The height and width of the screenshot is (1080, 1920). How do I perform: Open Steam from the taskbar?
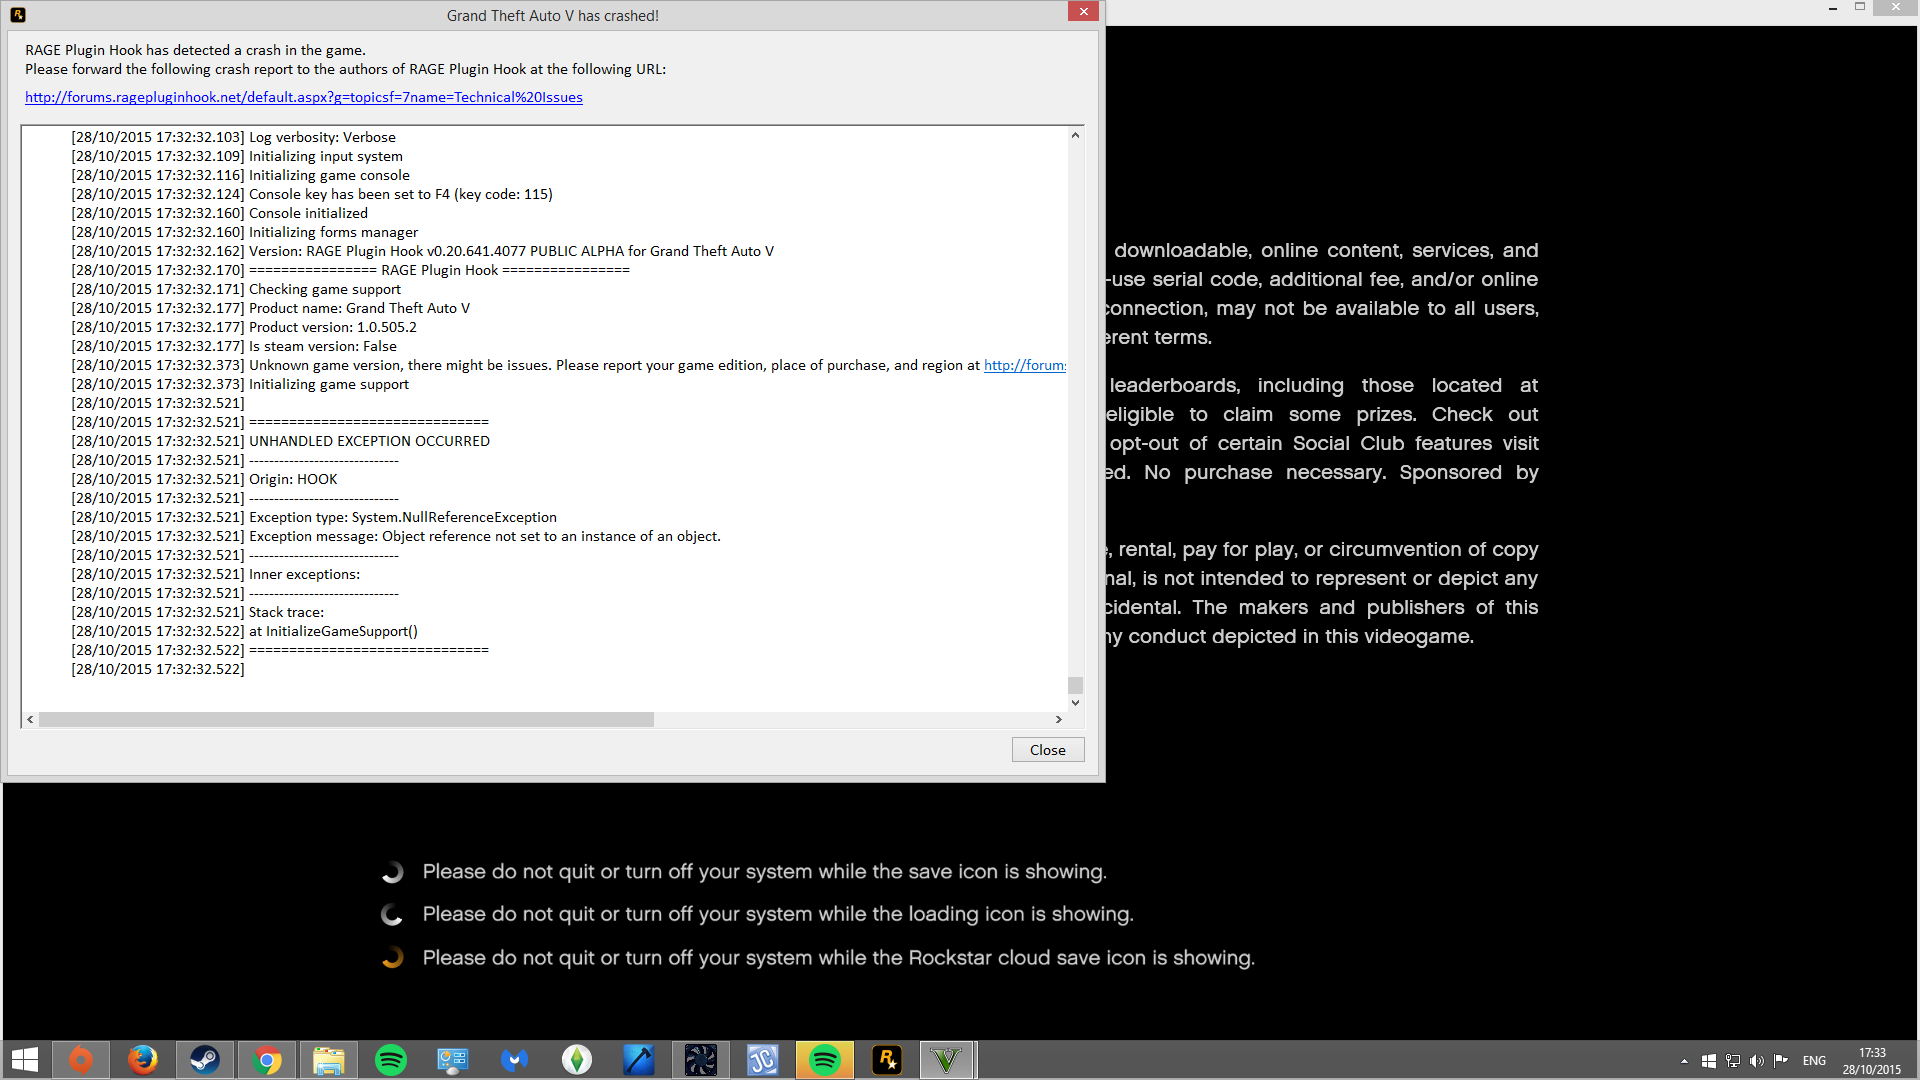coord(205,1060)
